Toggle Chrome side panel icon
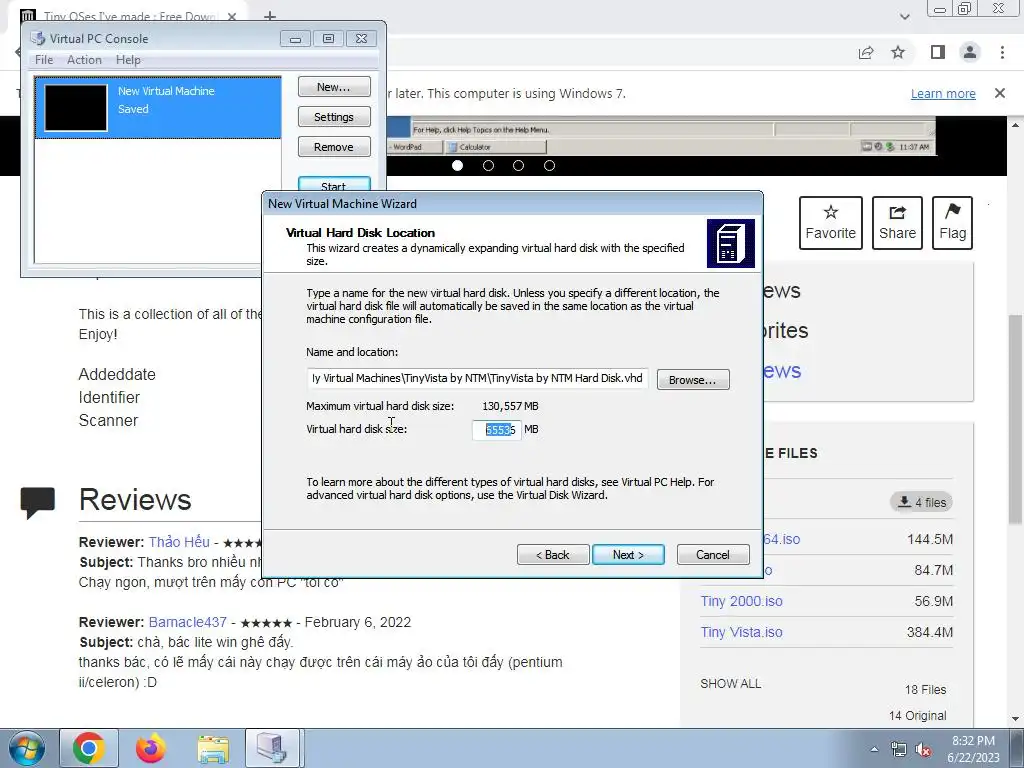1024x768 pixels. tap(938, 52)
